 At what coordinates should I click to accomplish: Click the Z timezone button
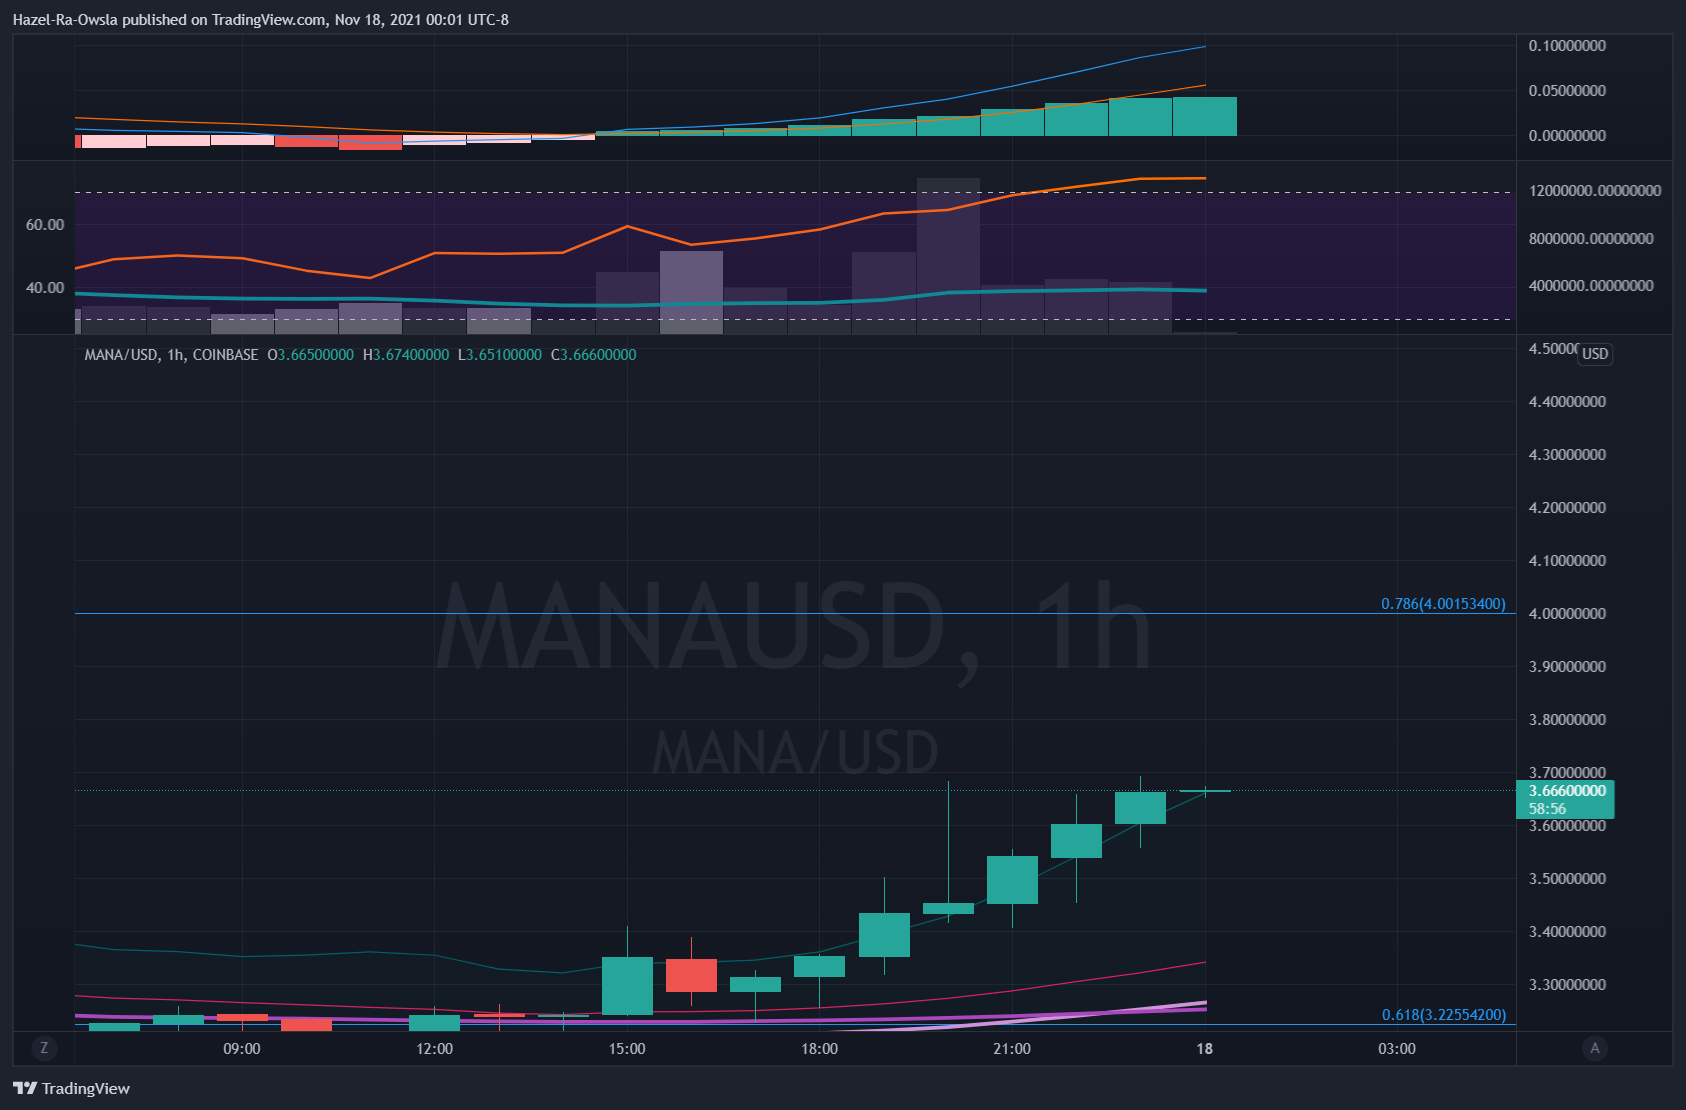coord(43,1048)
